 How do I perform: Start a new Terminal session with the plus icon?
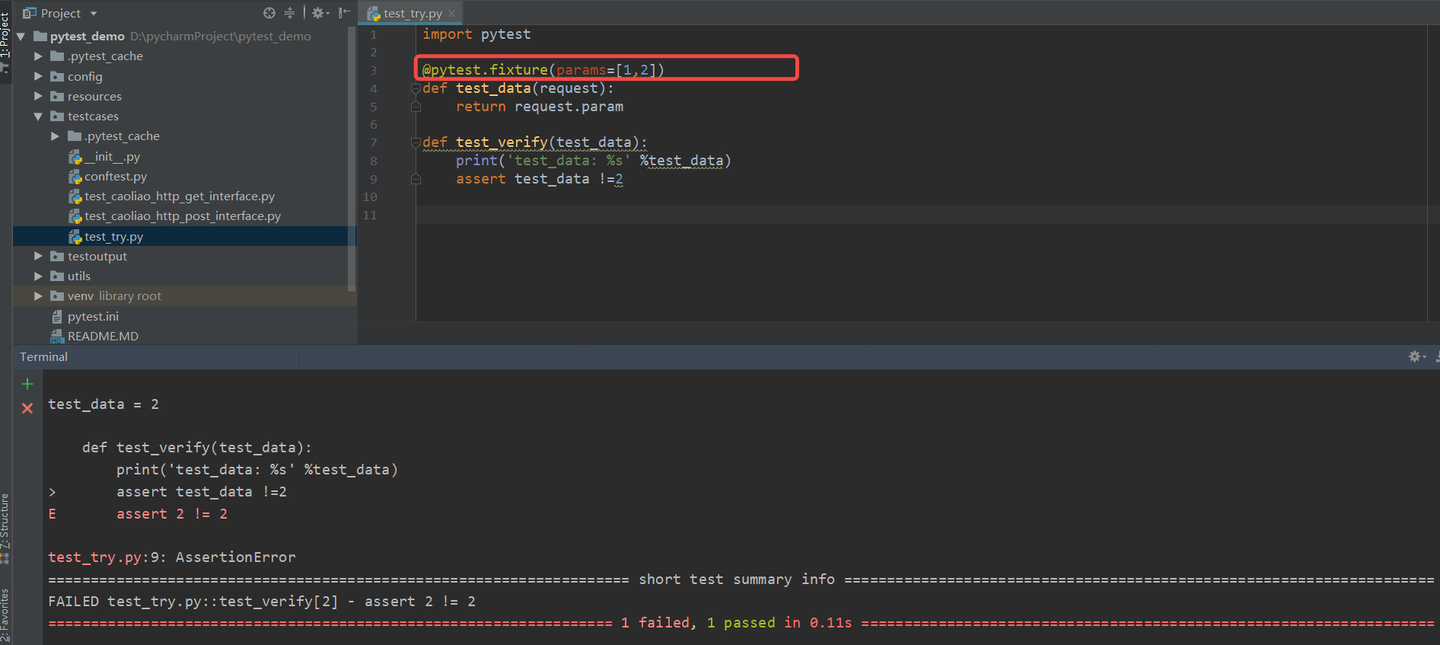point(27,383)
